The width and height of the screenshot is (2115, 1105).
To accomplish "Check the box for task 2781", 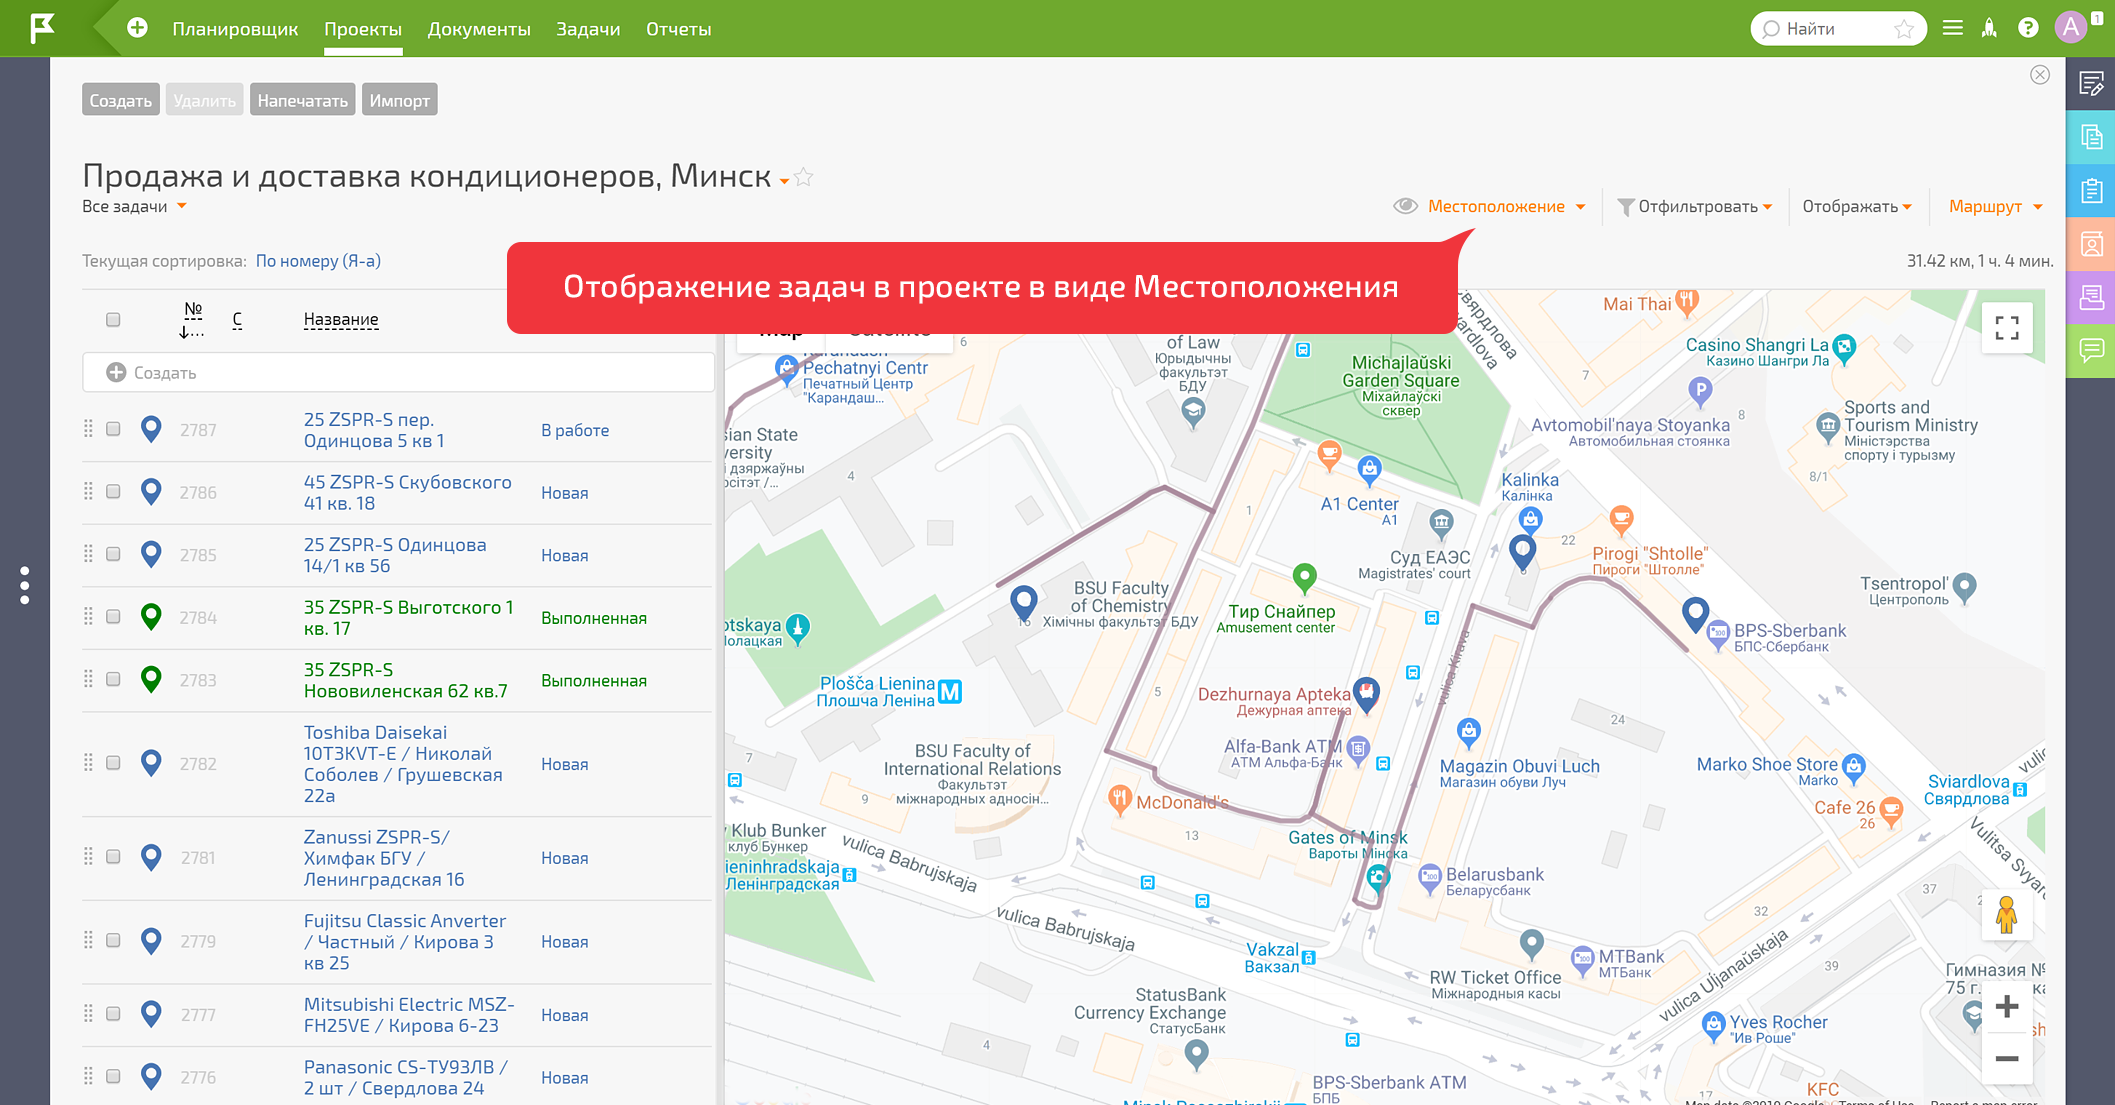I will [113, 857].
